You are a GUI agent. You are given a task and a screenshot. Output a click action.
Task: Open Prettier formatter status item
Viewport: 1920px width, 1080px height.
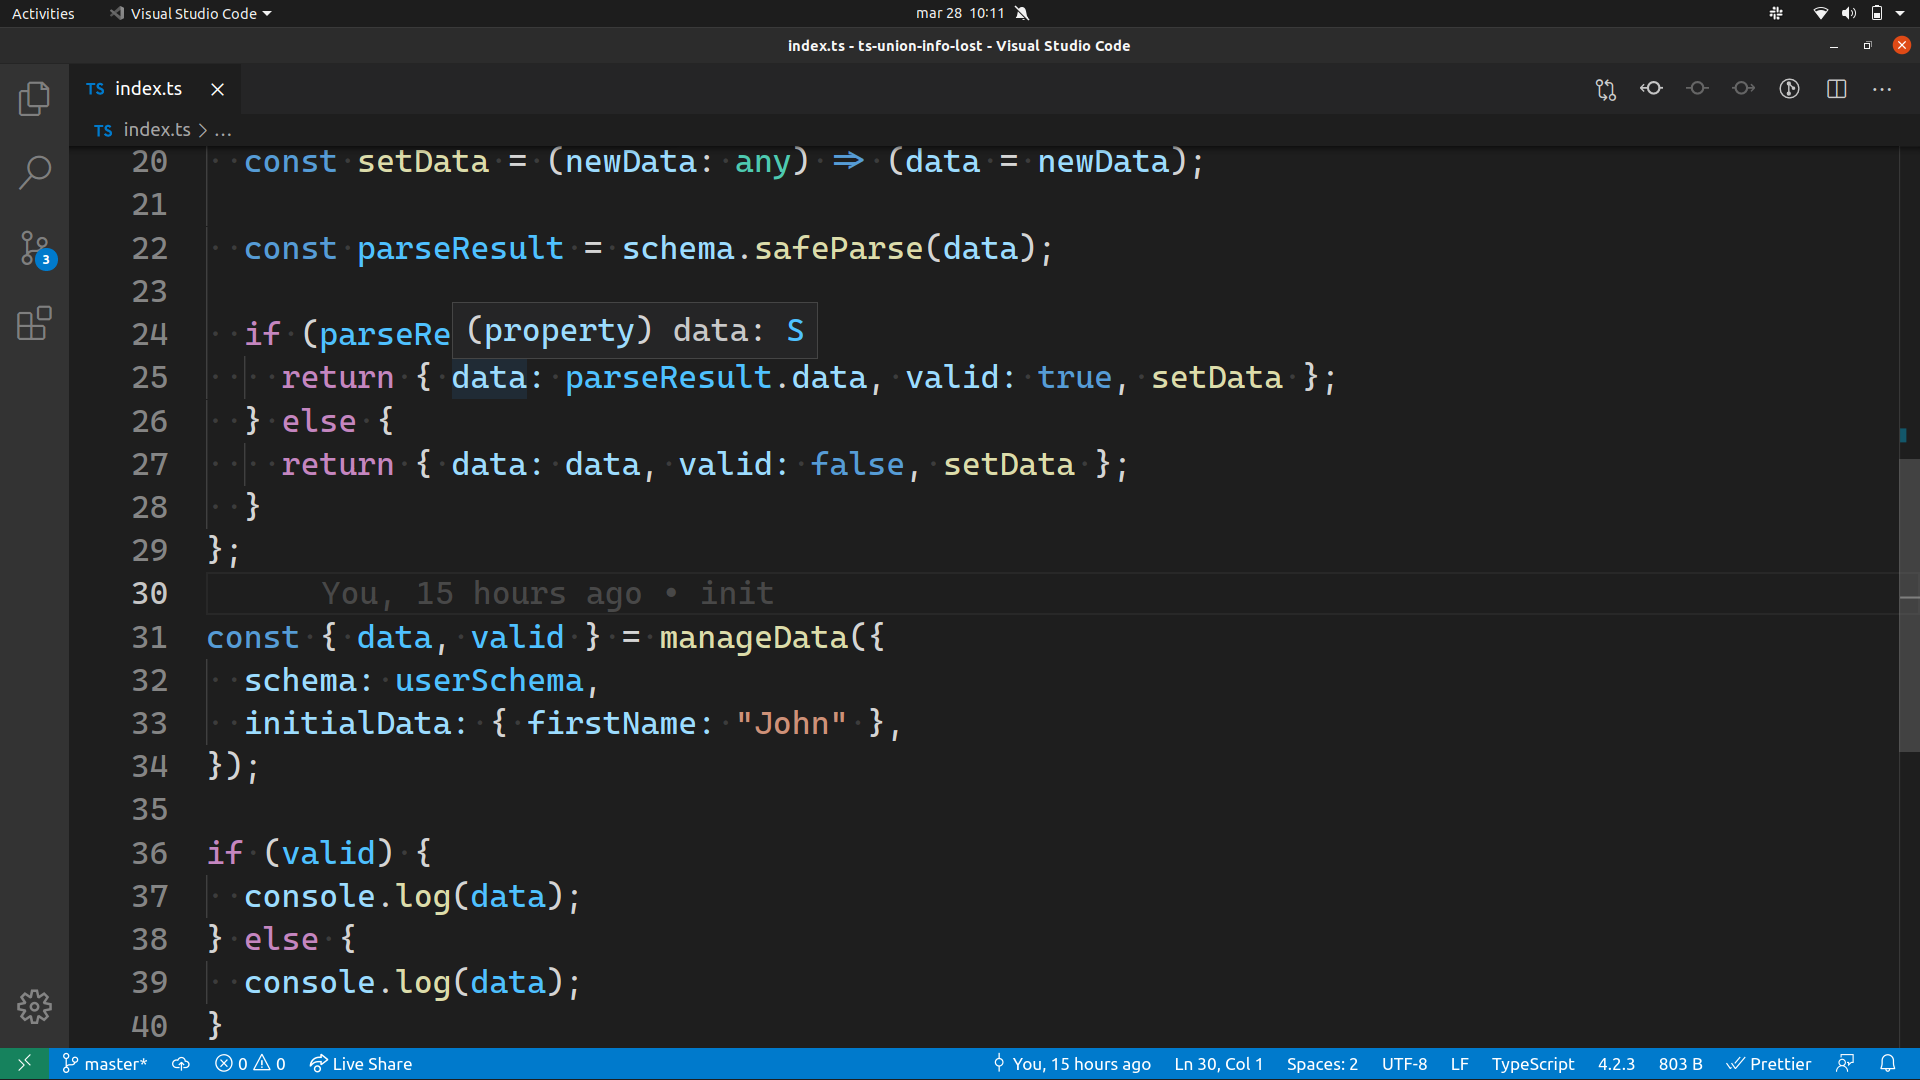1769,1063
